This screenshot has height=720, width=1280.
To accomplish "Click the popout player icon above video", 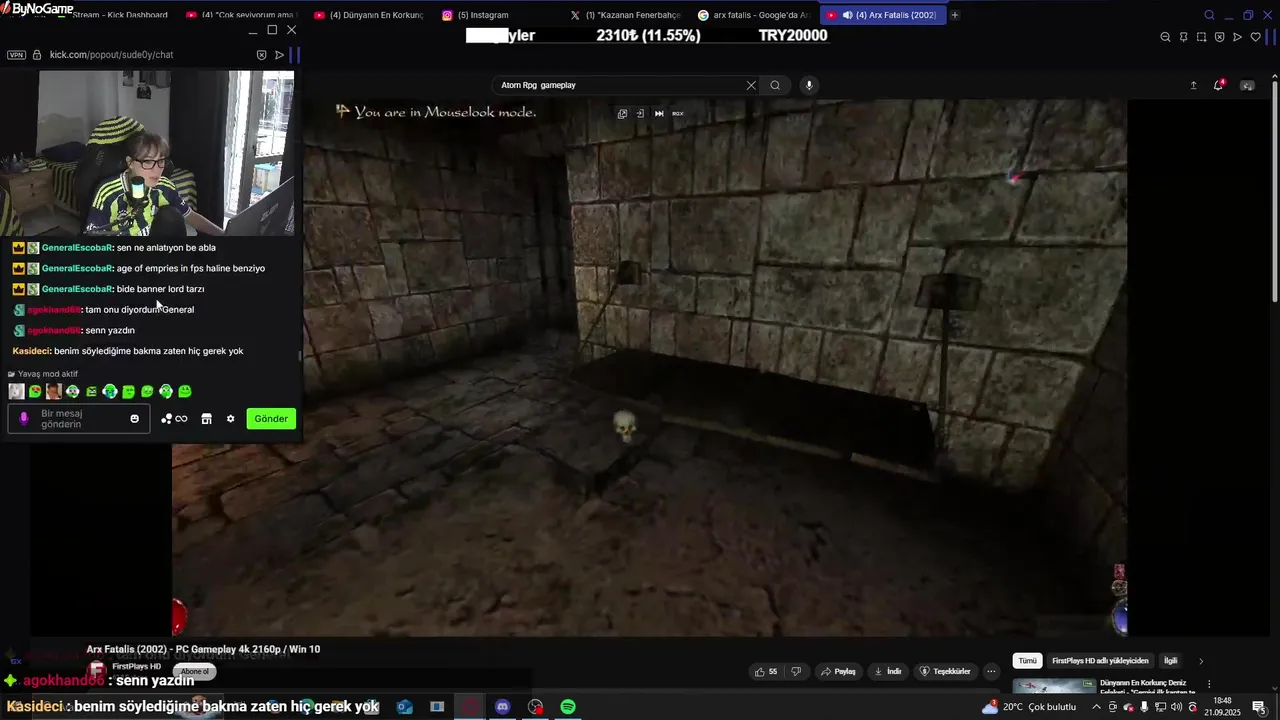I will coord(622,113).
